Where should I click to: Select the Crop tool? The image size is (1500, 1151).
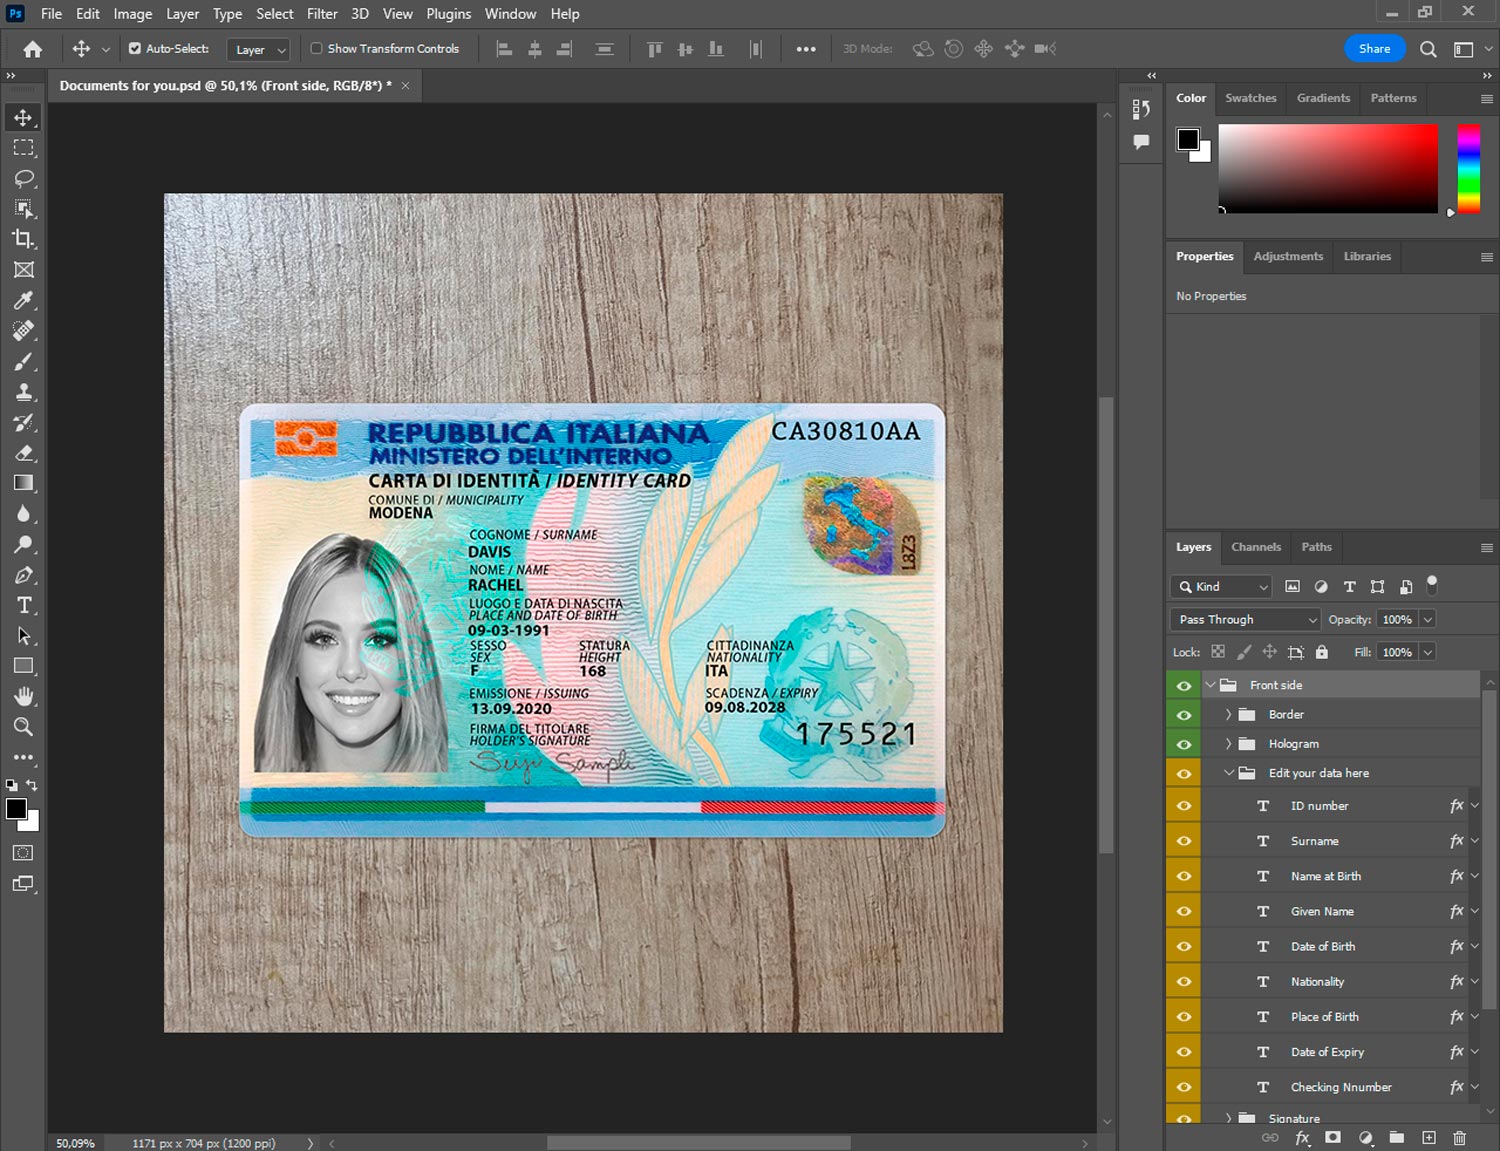(24, 239)
